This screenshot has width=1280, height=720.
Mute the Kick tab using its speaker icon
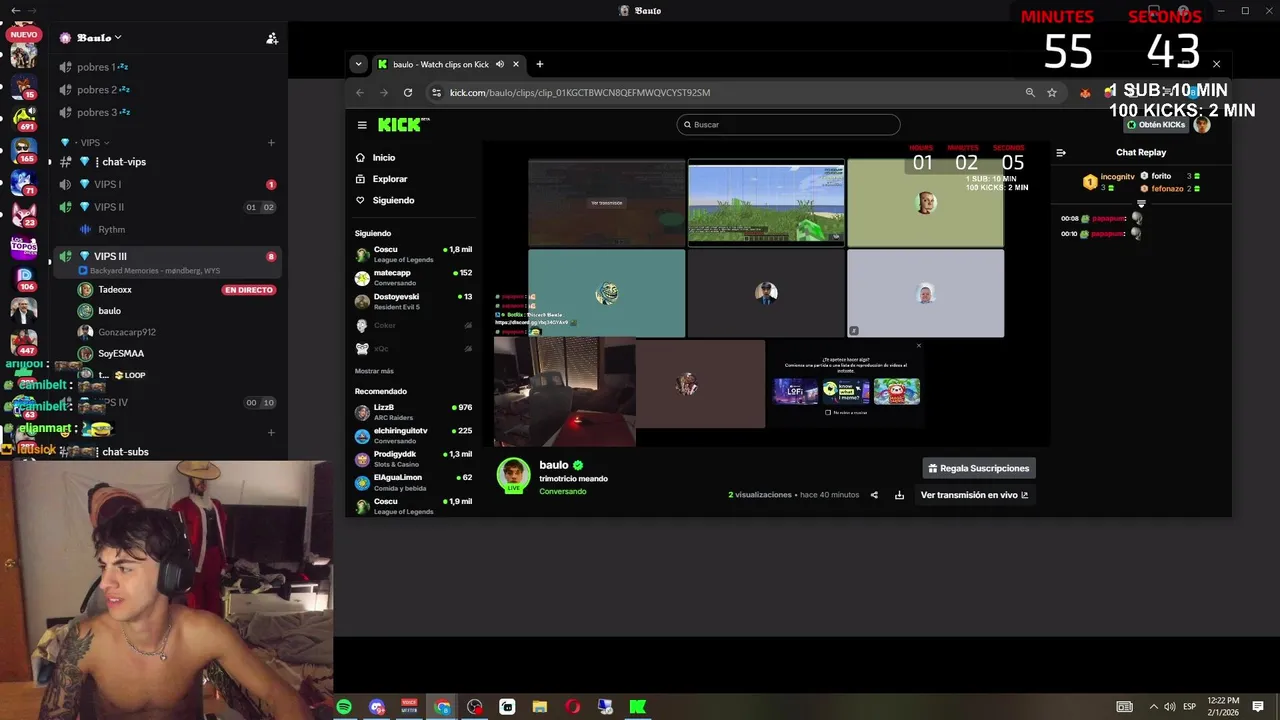[x=500, y=64]
